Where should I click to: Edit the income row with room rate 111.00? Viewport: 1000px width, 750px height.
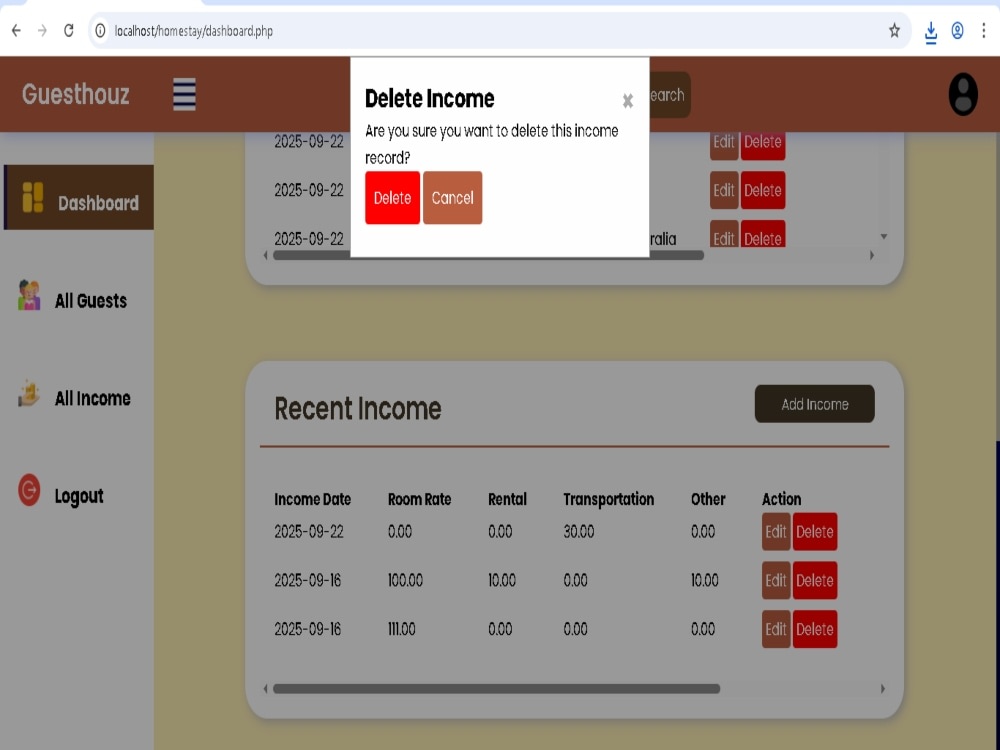[776, 629]
